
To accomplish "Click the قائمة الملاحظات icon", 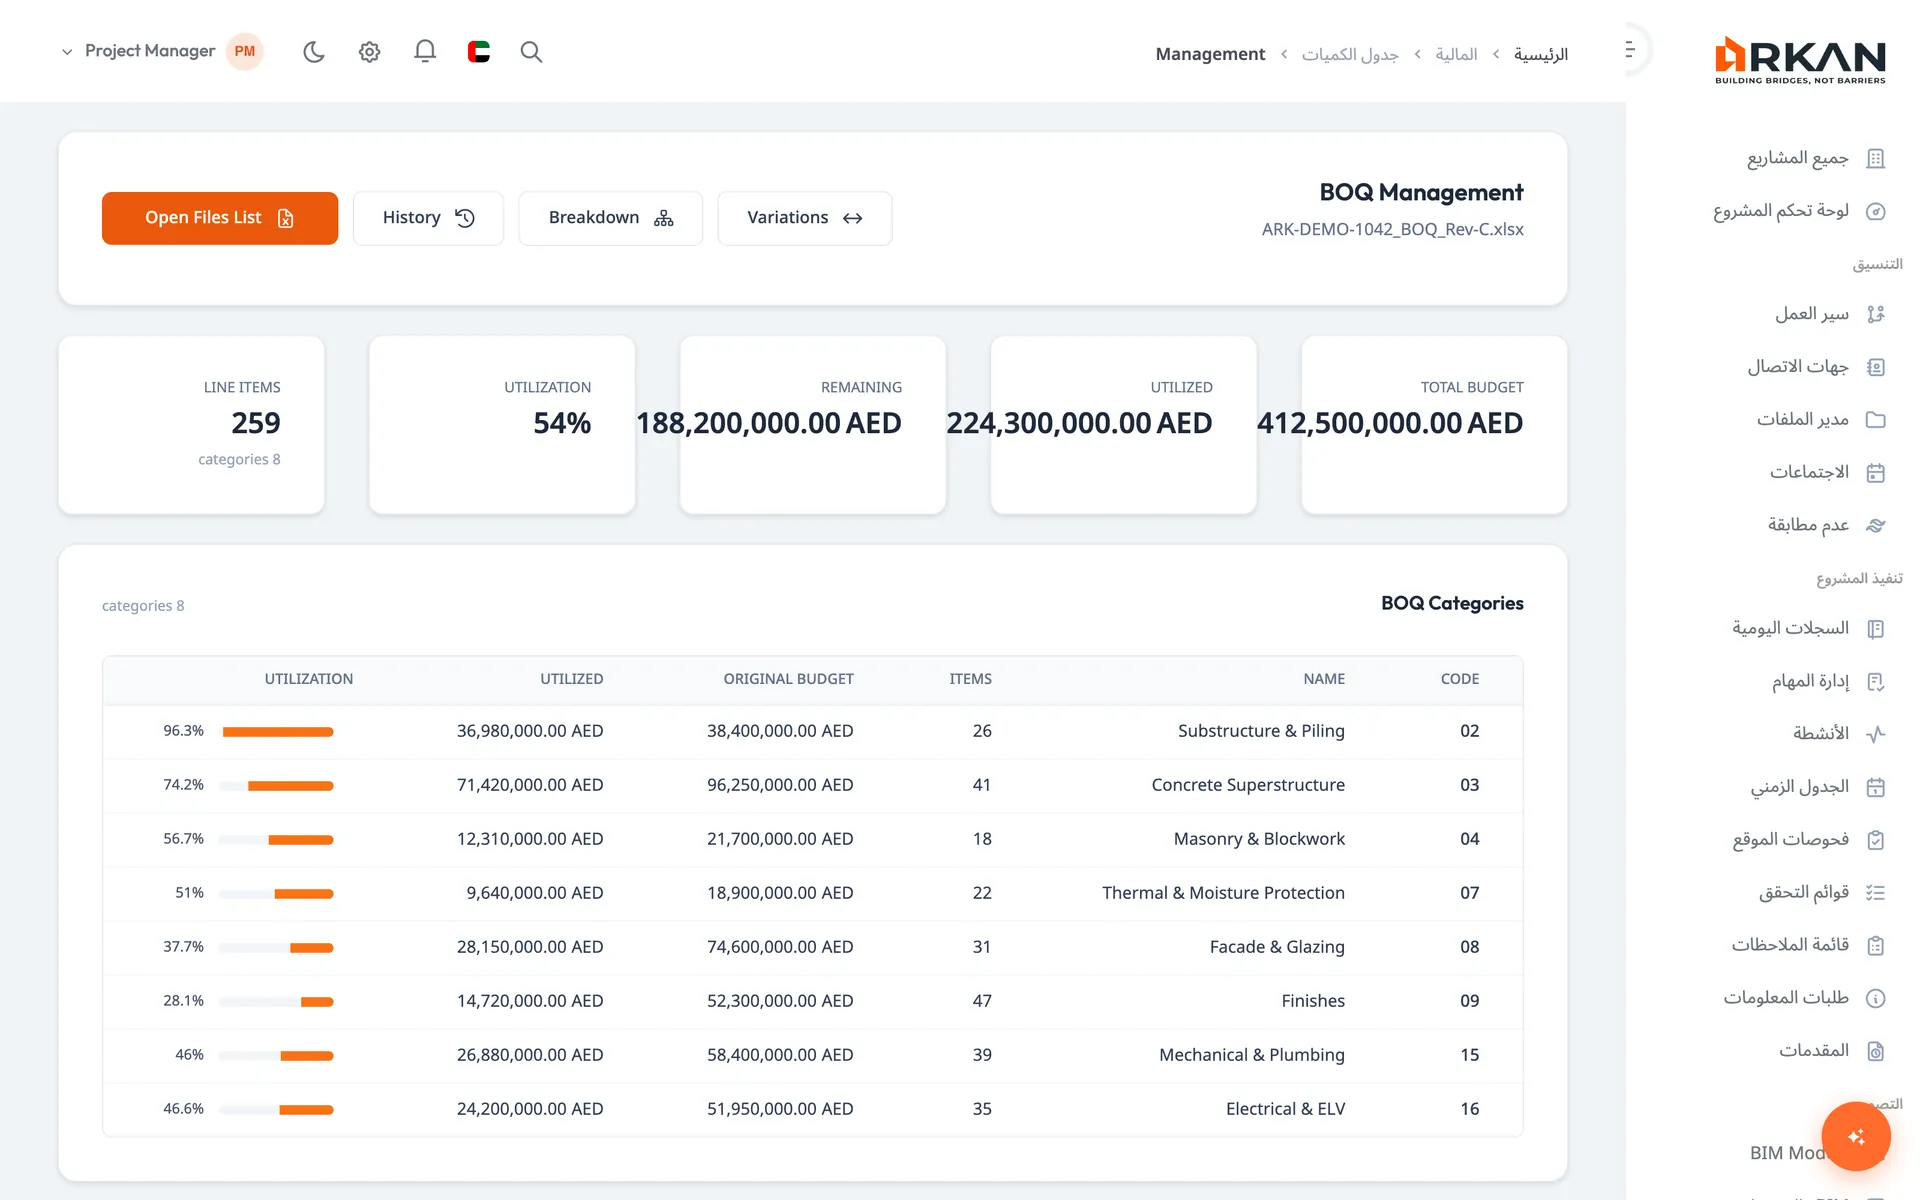I will (1876, 945).
